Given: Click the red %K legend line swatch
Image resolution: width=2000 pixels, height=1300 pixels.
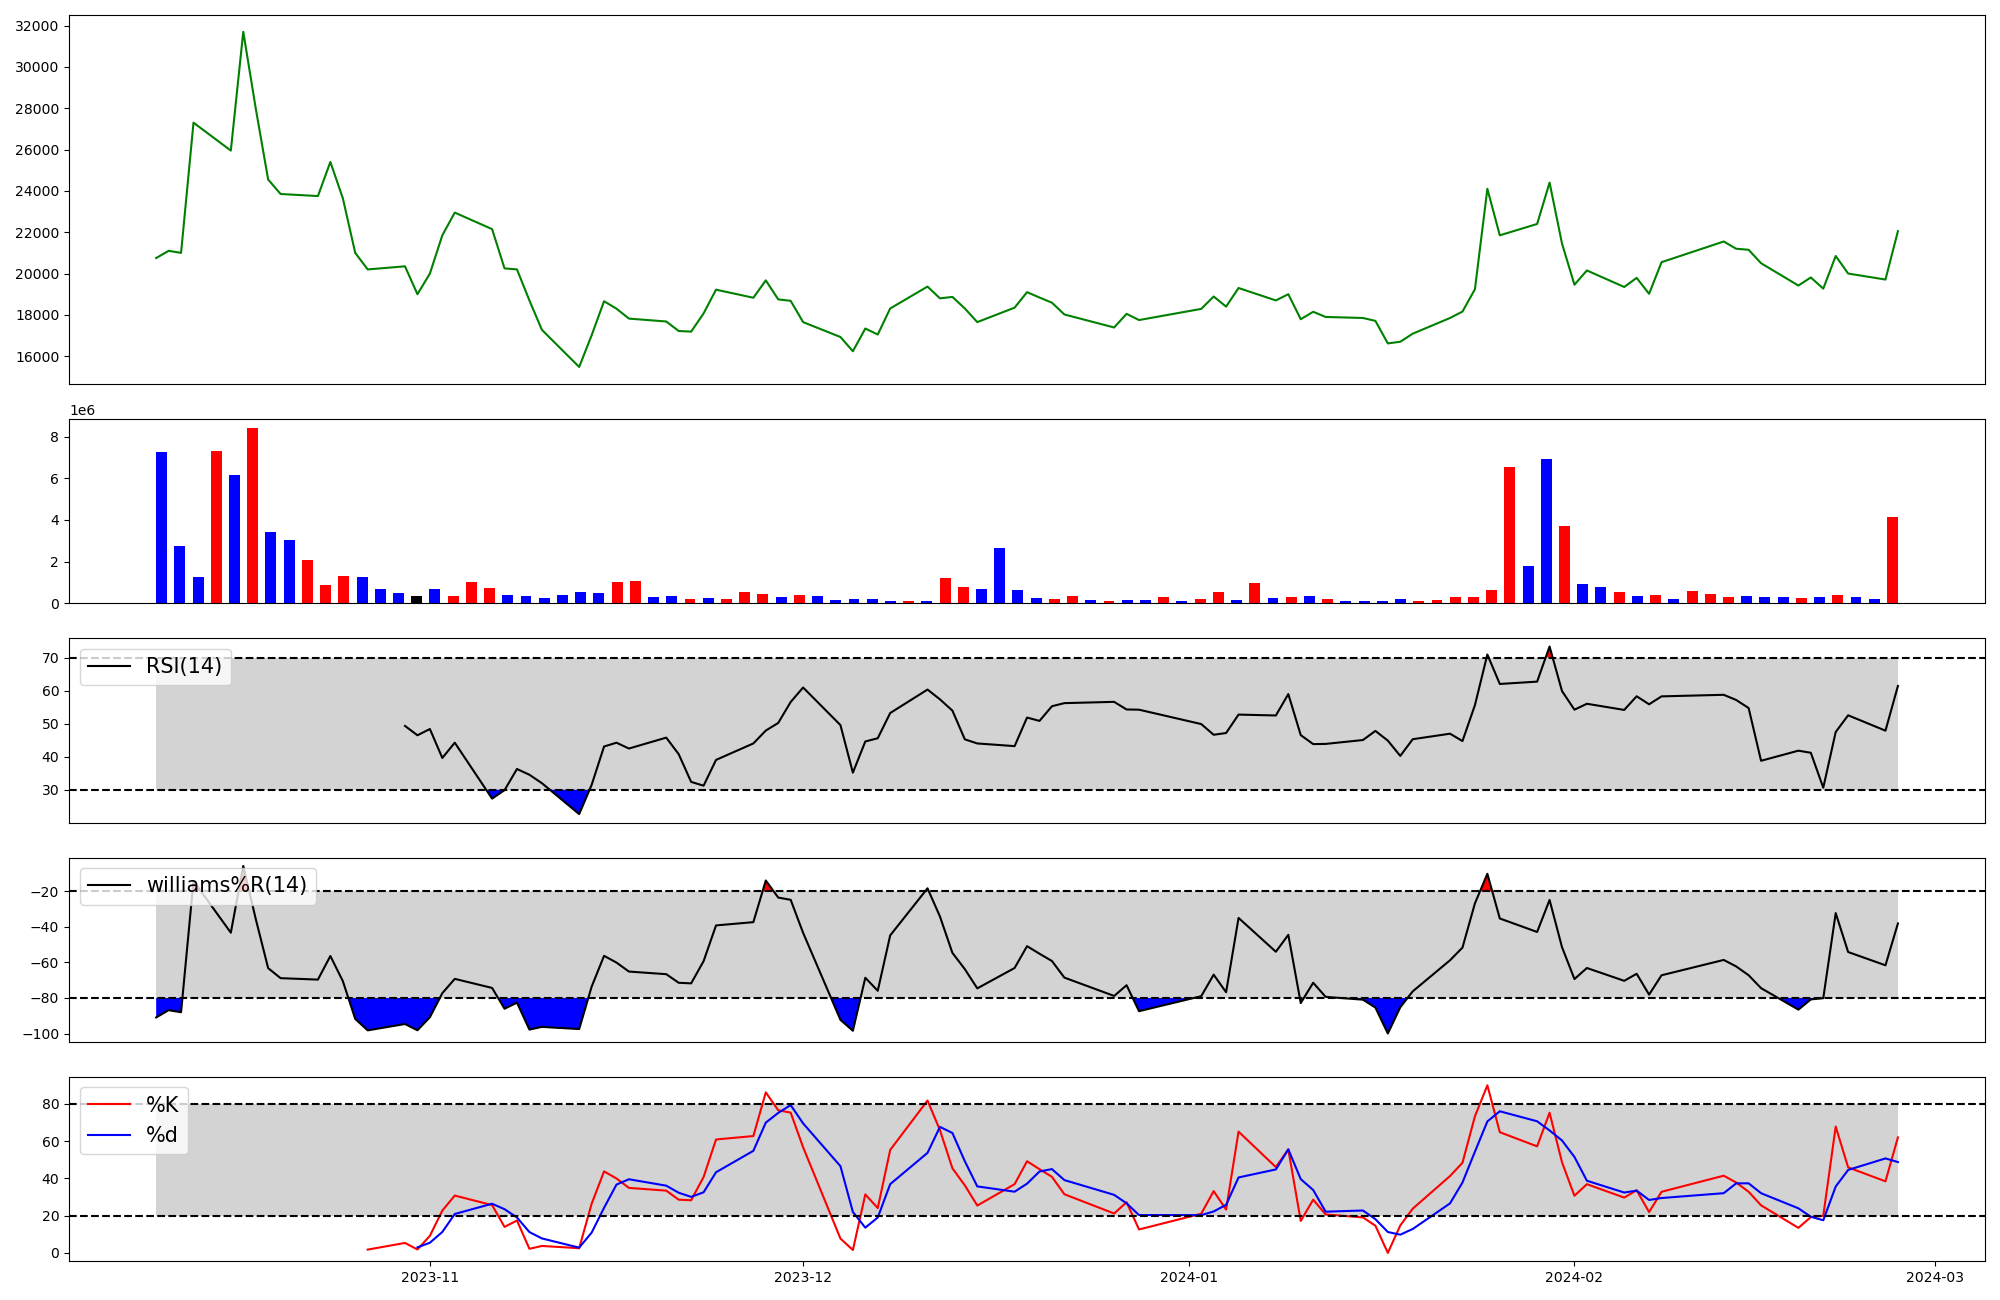Looking at the screenshot, I should (x=108, y=1104).
